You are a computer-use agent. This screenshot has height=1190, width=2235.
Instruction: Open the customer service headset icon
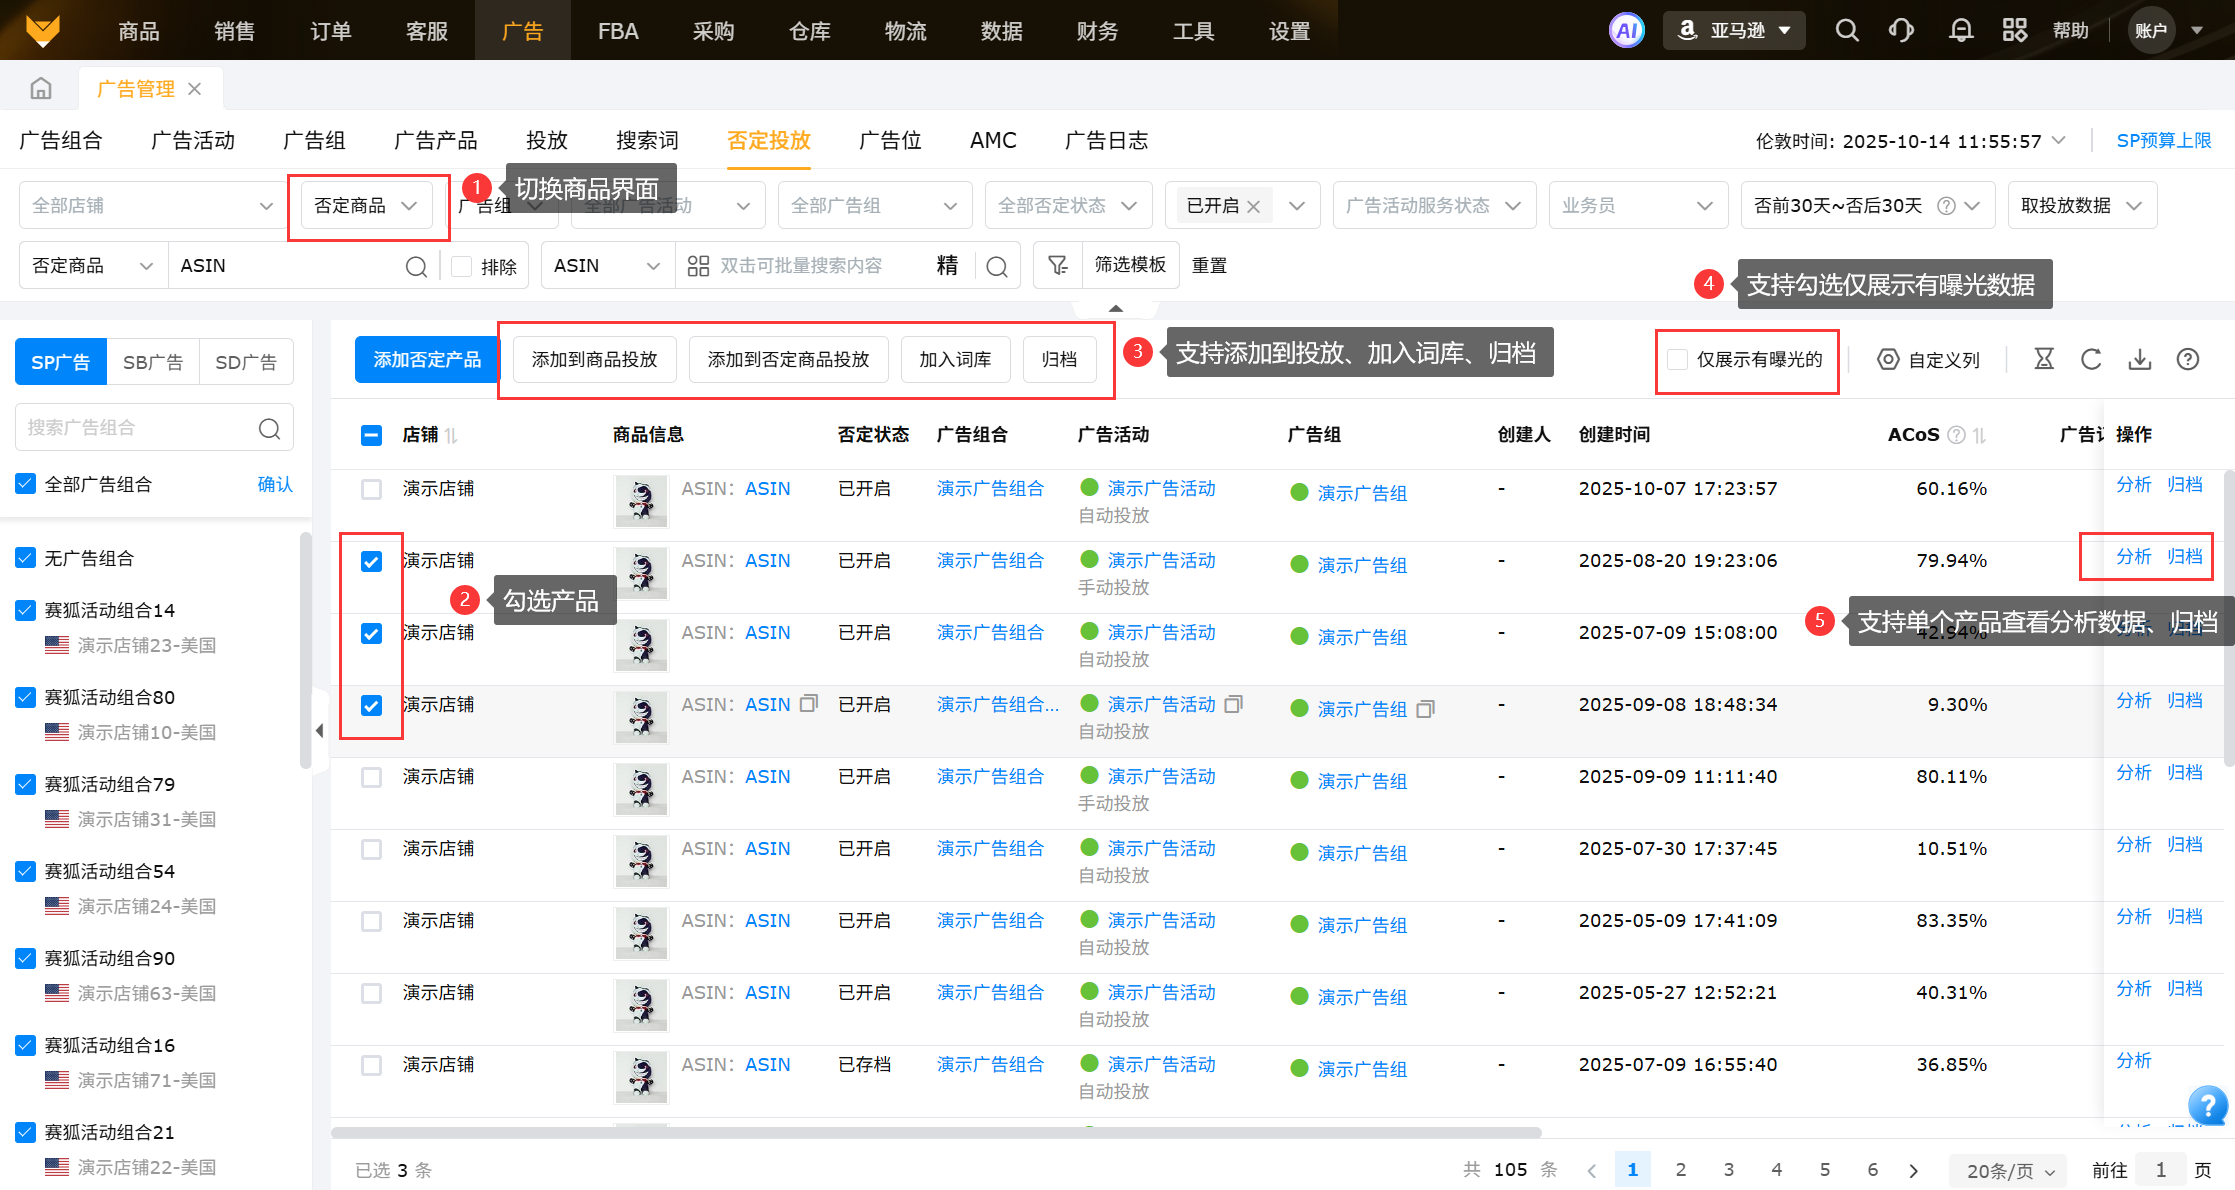[1901, 30]
